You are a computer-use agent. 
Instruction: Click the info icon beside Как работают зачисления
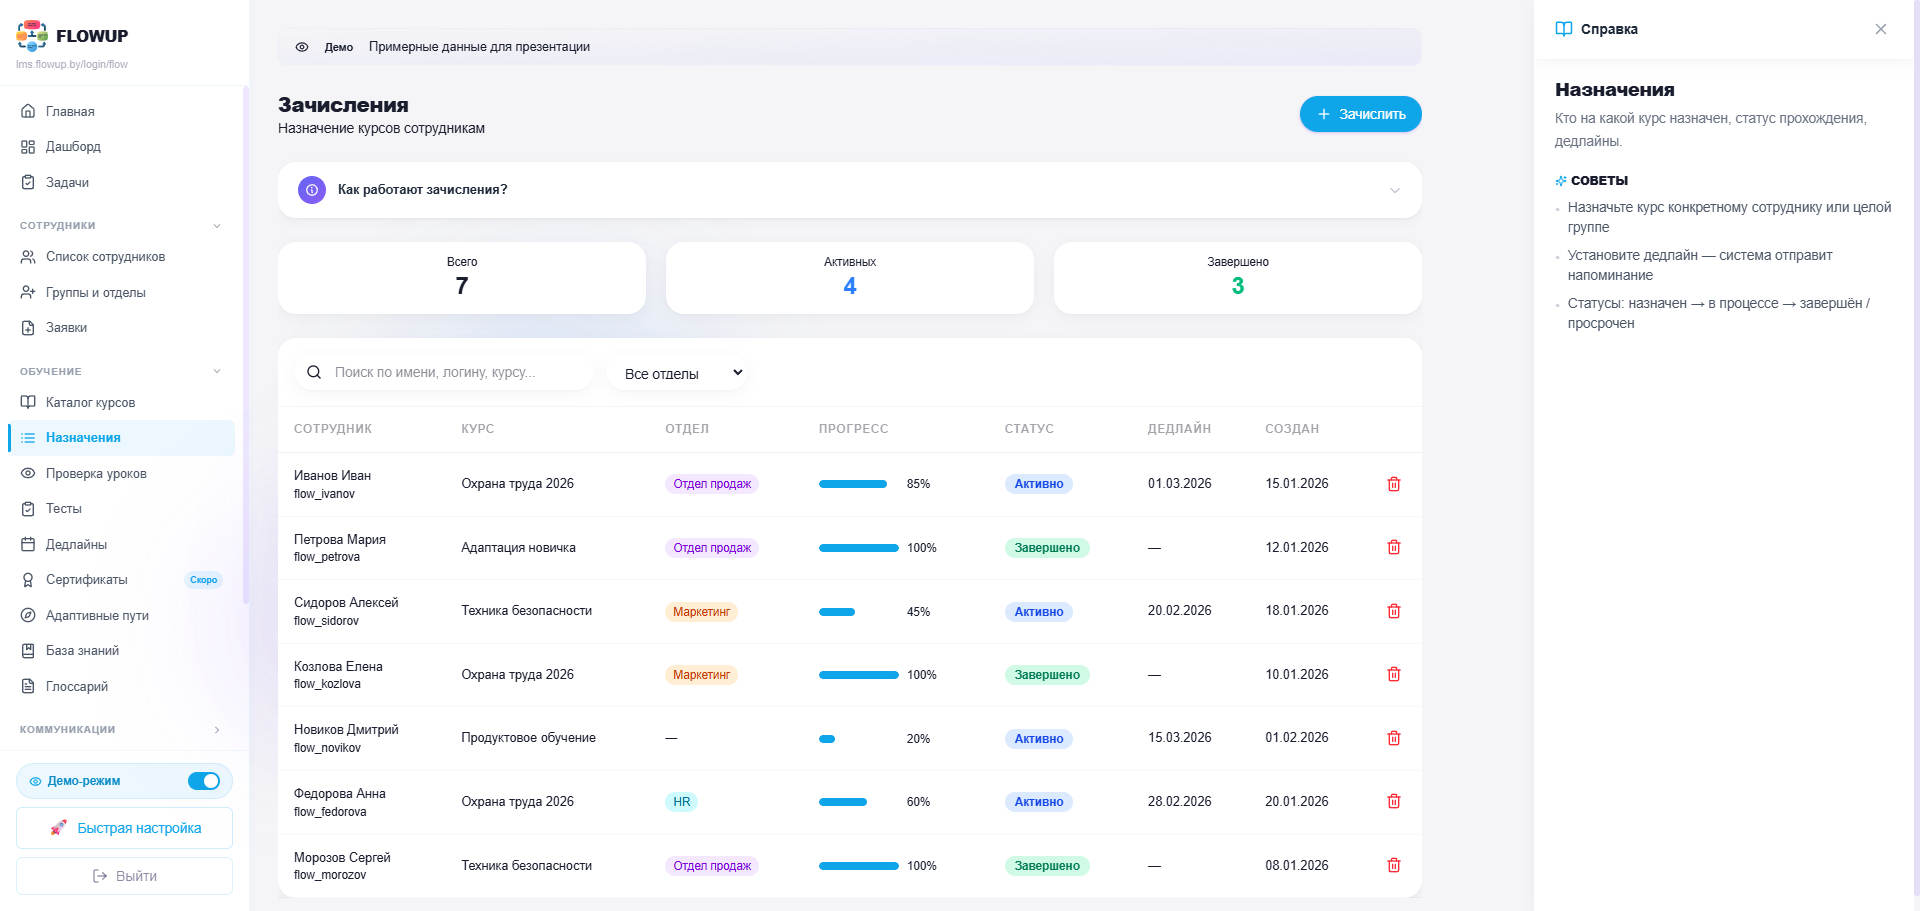point(312,190)
